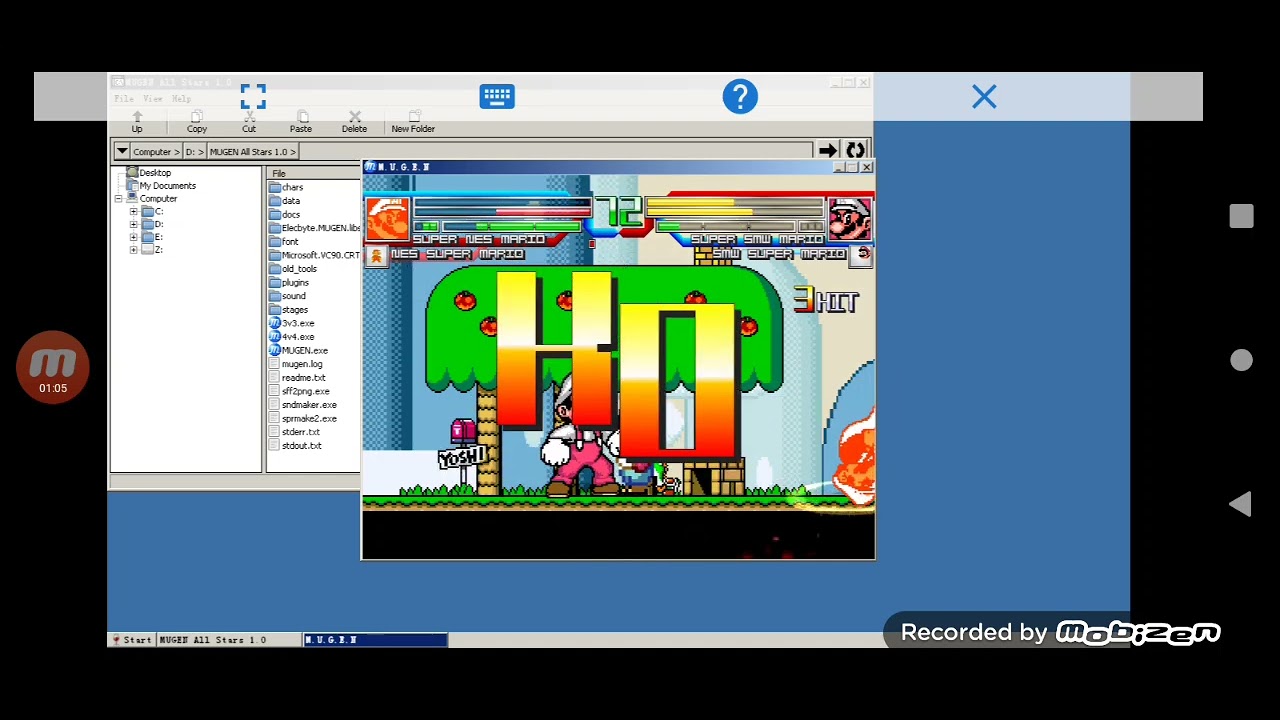The image size is (1280, 720).
Task: Tap the Android back triangle button
Action: 1240,504
